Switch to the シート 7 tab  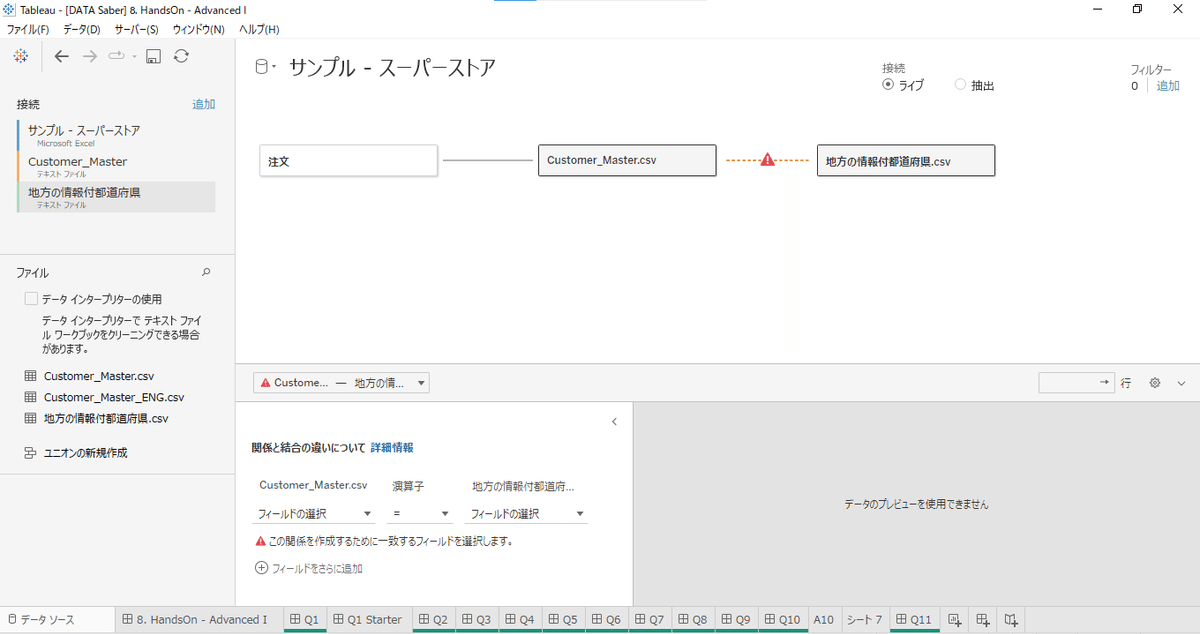pyautogui.click(x=864, y=620)
